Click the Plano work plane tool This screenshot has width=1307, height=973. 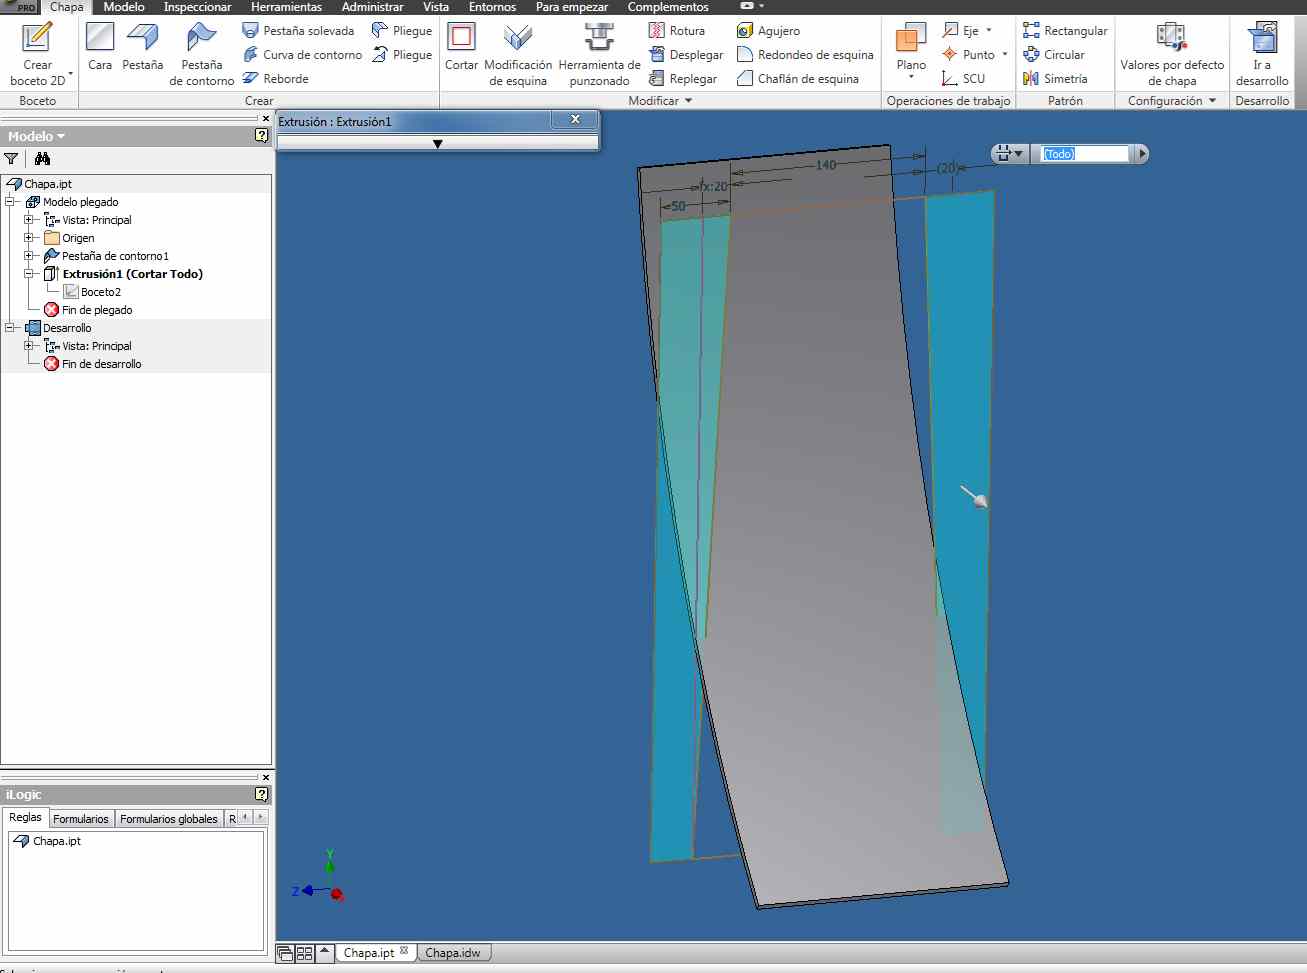tap(911, 52)
